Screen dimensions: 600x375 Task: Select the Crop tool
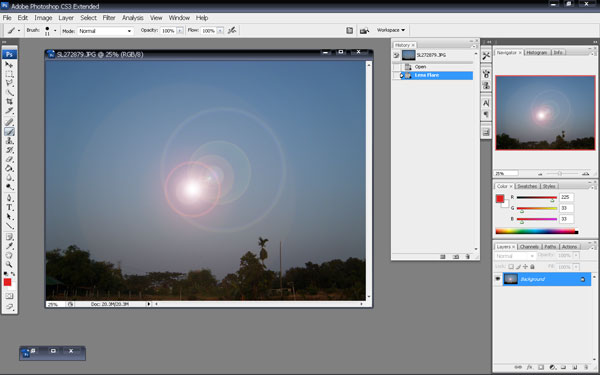tap(9, 101)
